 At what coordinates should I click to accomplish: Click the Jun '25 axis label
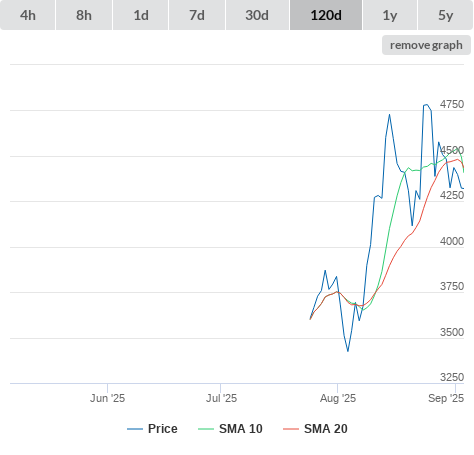coord(107,398)
